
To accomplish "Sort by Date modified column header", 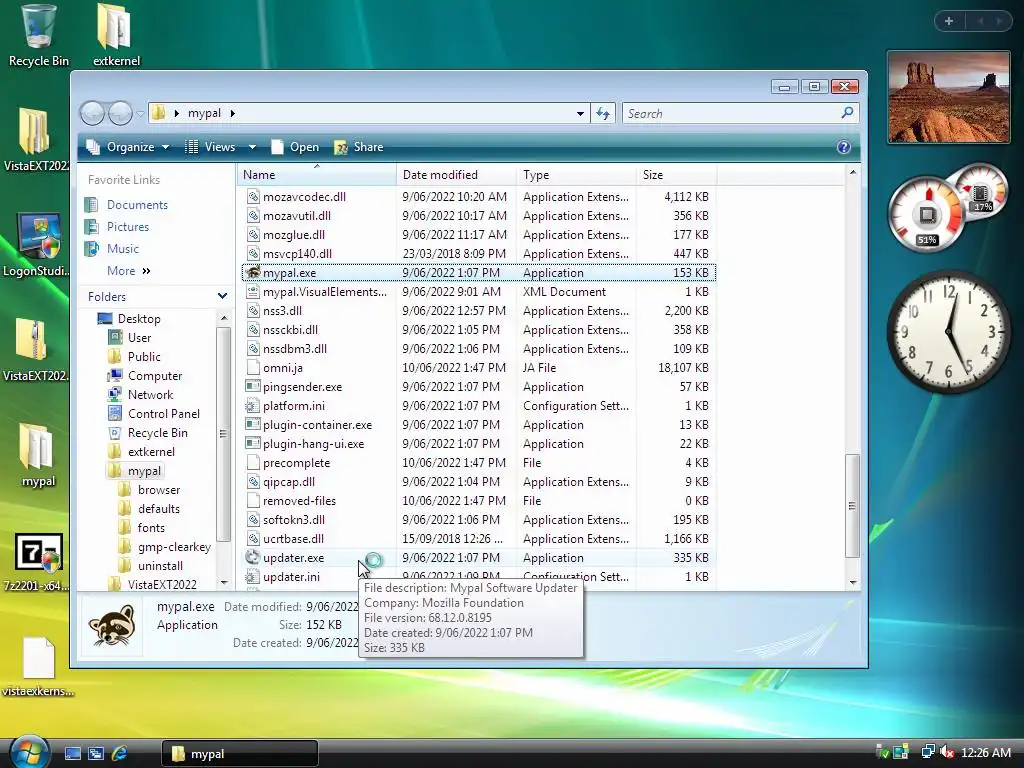I will [456, 174].
